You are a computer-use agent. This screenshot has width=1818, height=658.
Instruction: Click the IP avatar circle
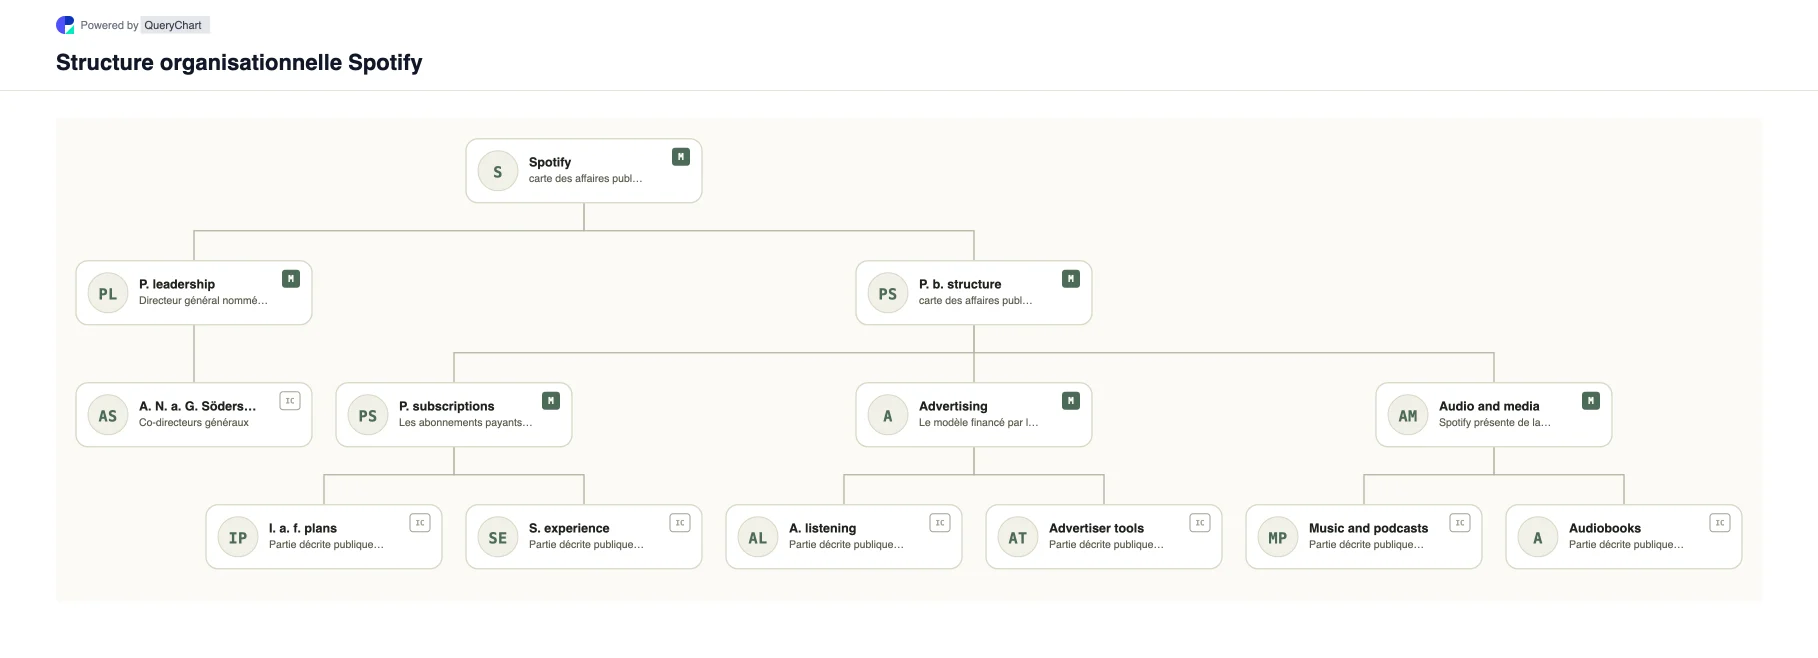click(x=238, y=537)
